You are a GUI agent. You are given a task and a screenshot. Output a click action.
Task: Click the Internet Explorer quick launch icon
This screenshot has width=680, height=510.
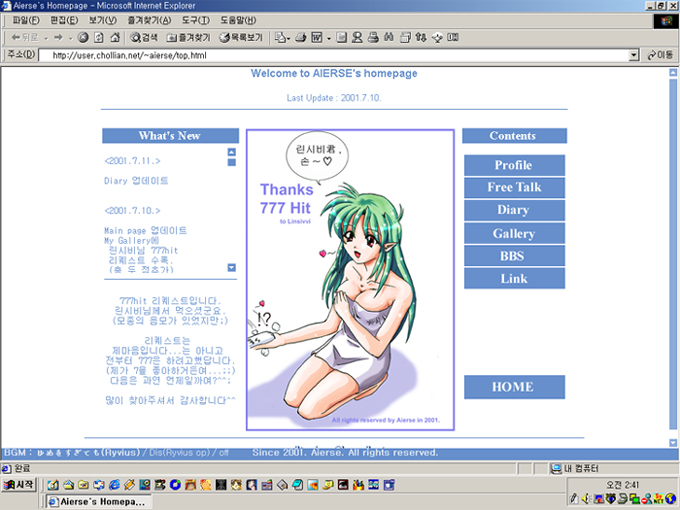[114, 485]
